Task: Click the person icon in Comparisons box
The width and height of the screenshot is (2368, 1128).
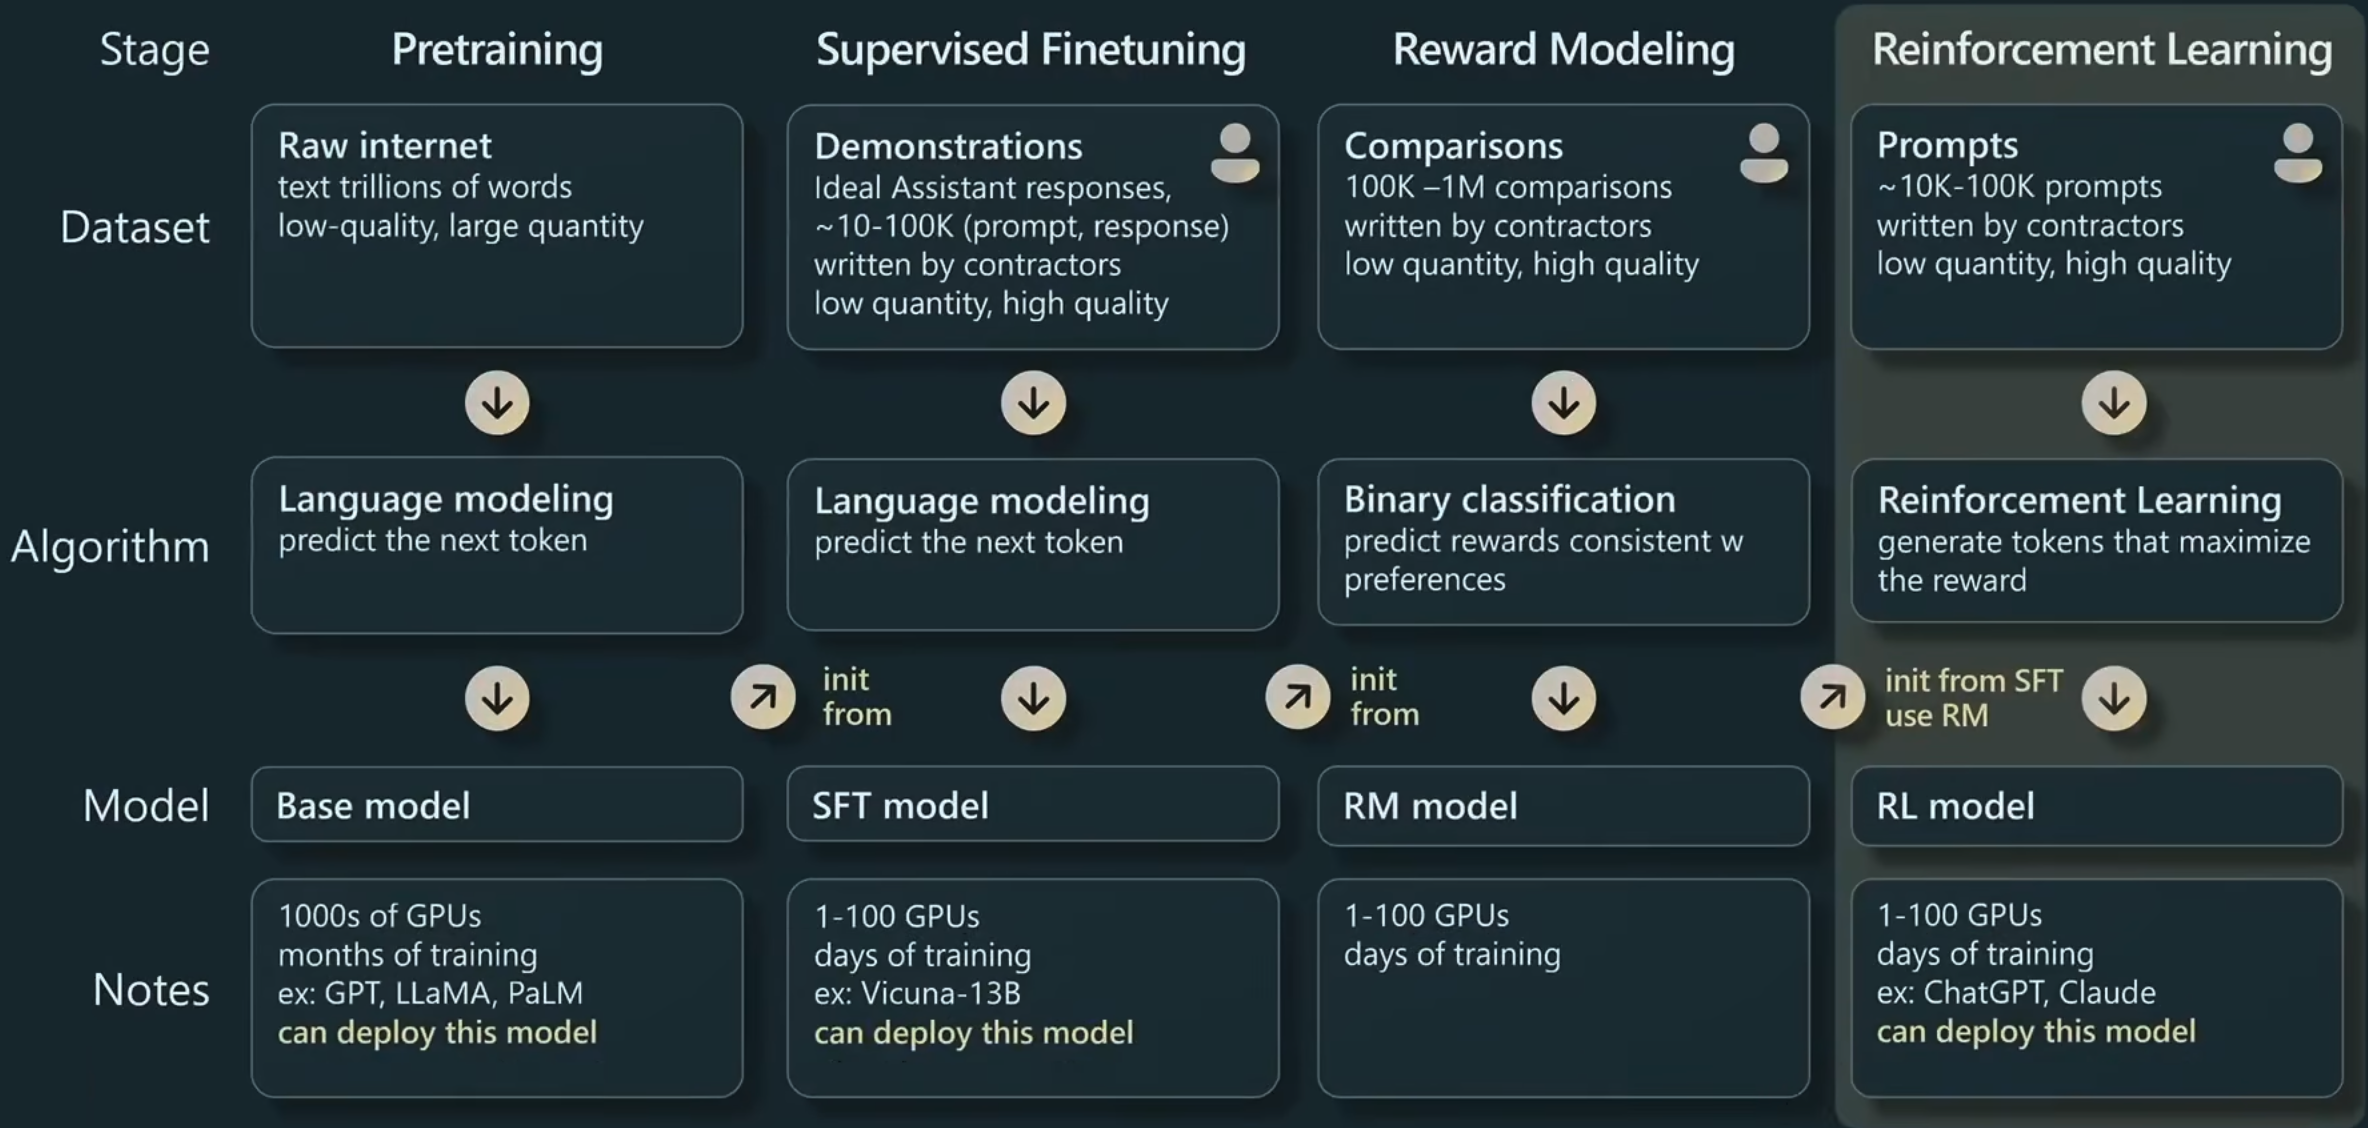Action: (x=1764, y=152)
